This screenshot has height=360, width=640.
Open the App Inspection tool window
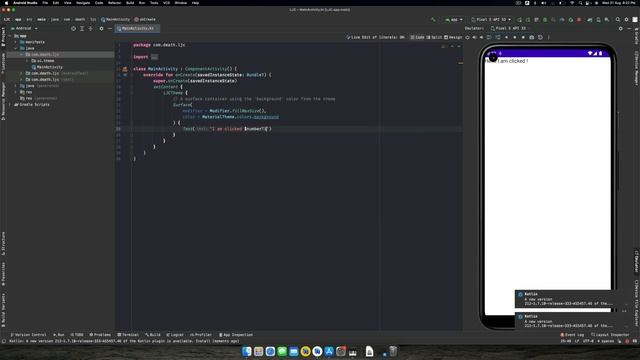point(236,335)
